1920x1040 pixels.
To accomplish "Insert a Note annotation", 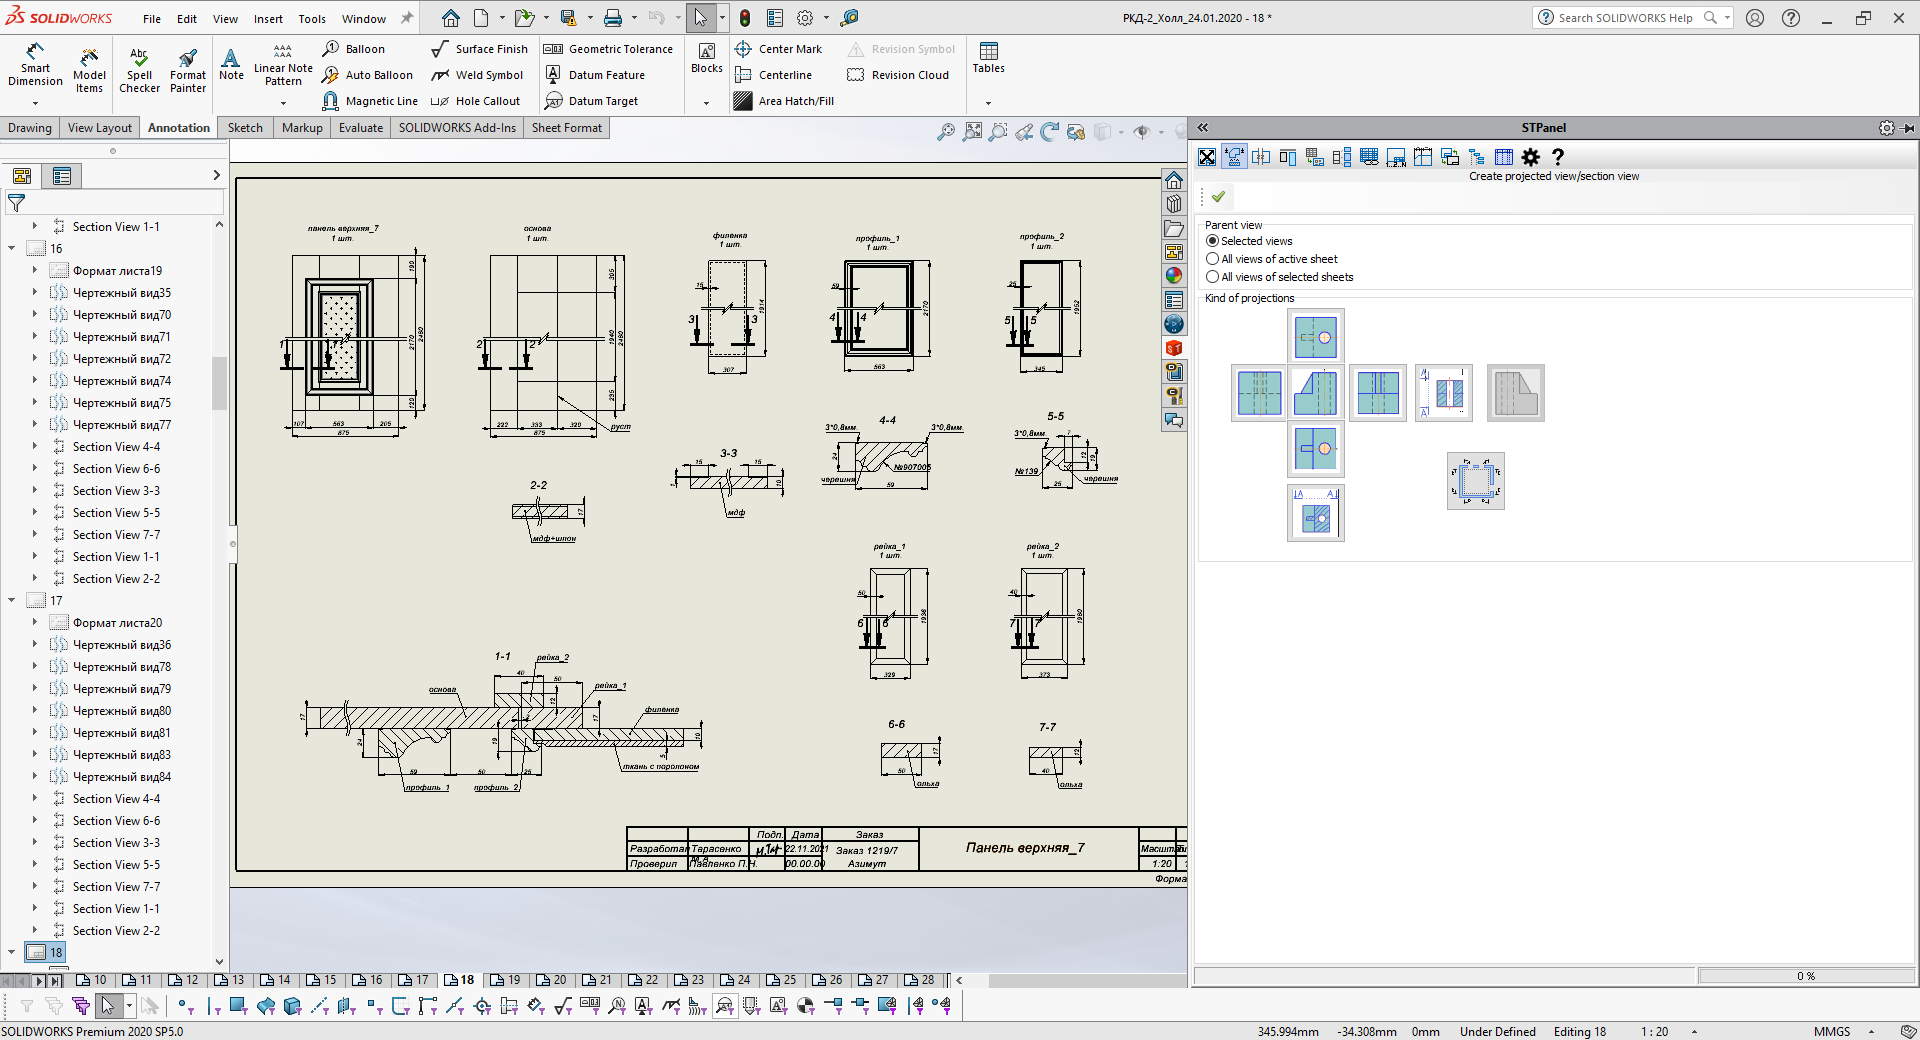I will click(231, 64).
